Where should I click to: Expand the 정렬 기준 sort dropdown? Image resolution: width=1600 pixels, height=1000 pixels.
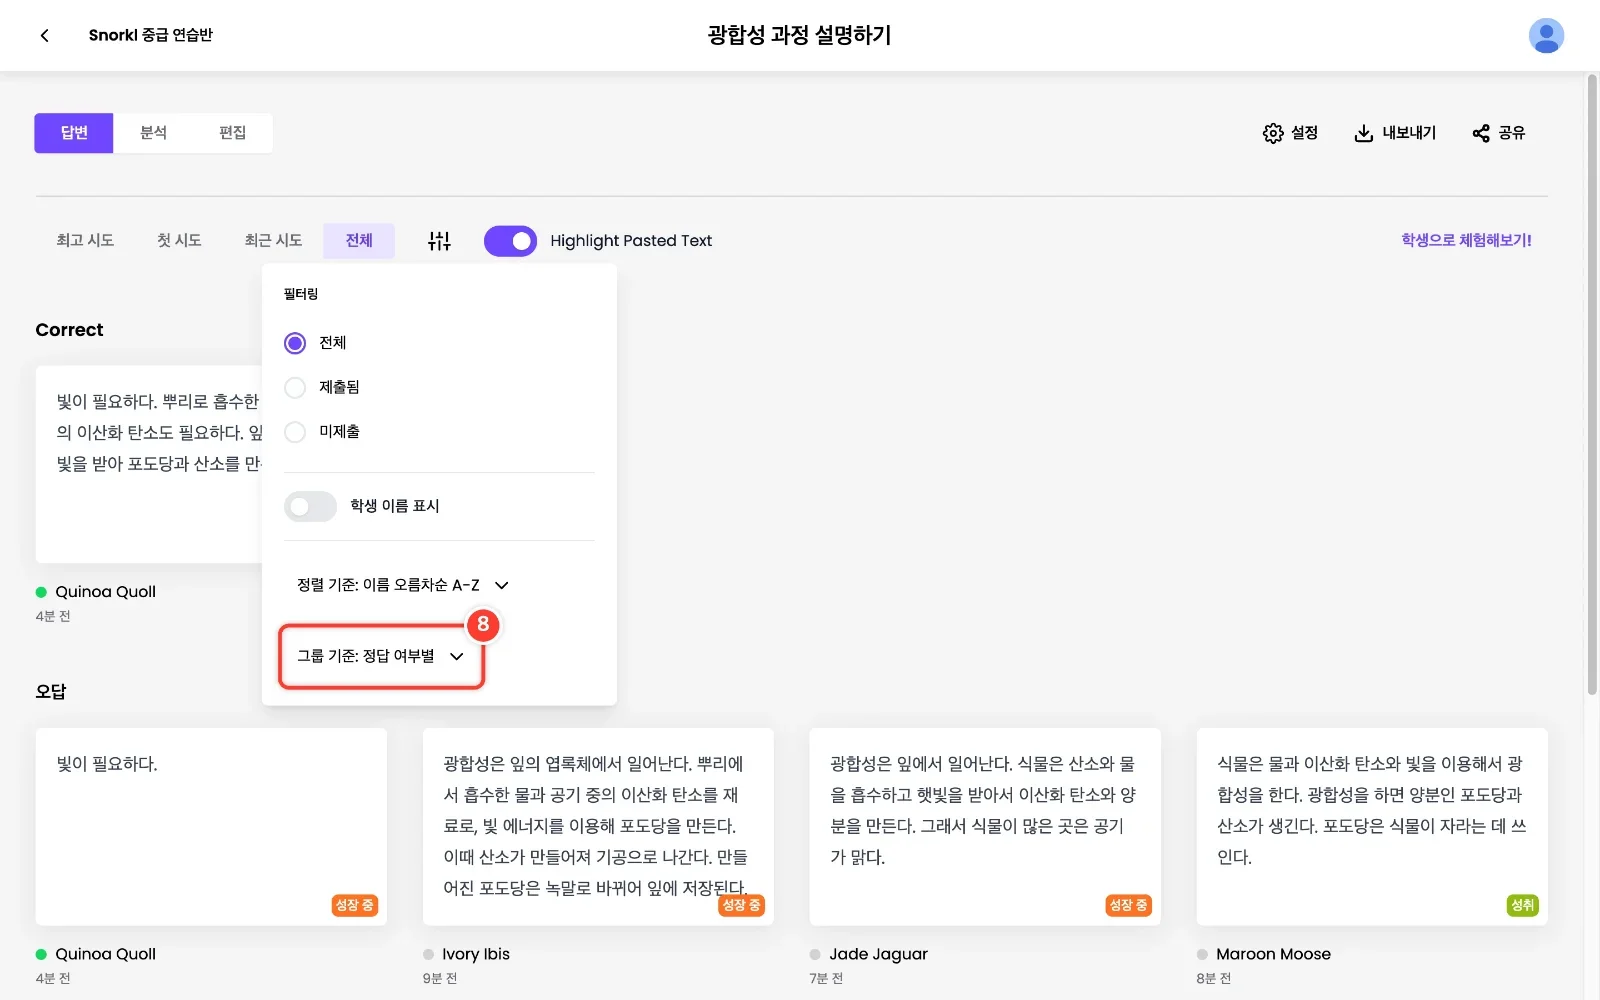click(x=403, y=585)
